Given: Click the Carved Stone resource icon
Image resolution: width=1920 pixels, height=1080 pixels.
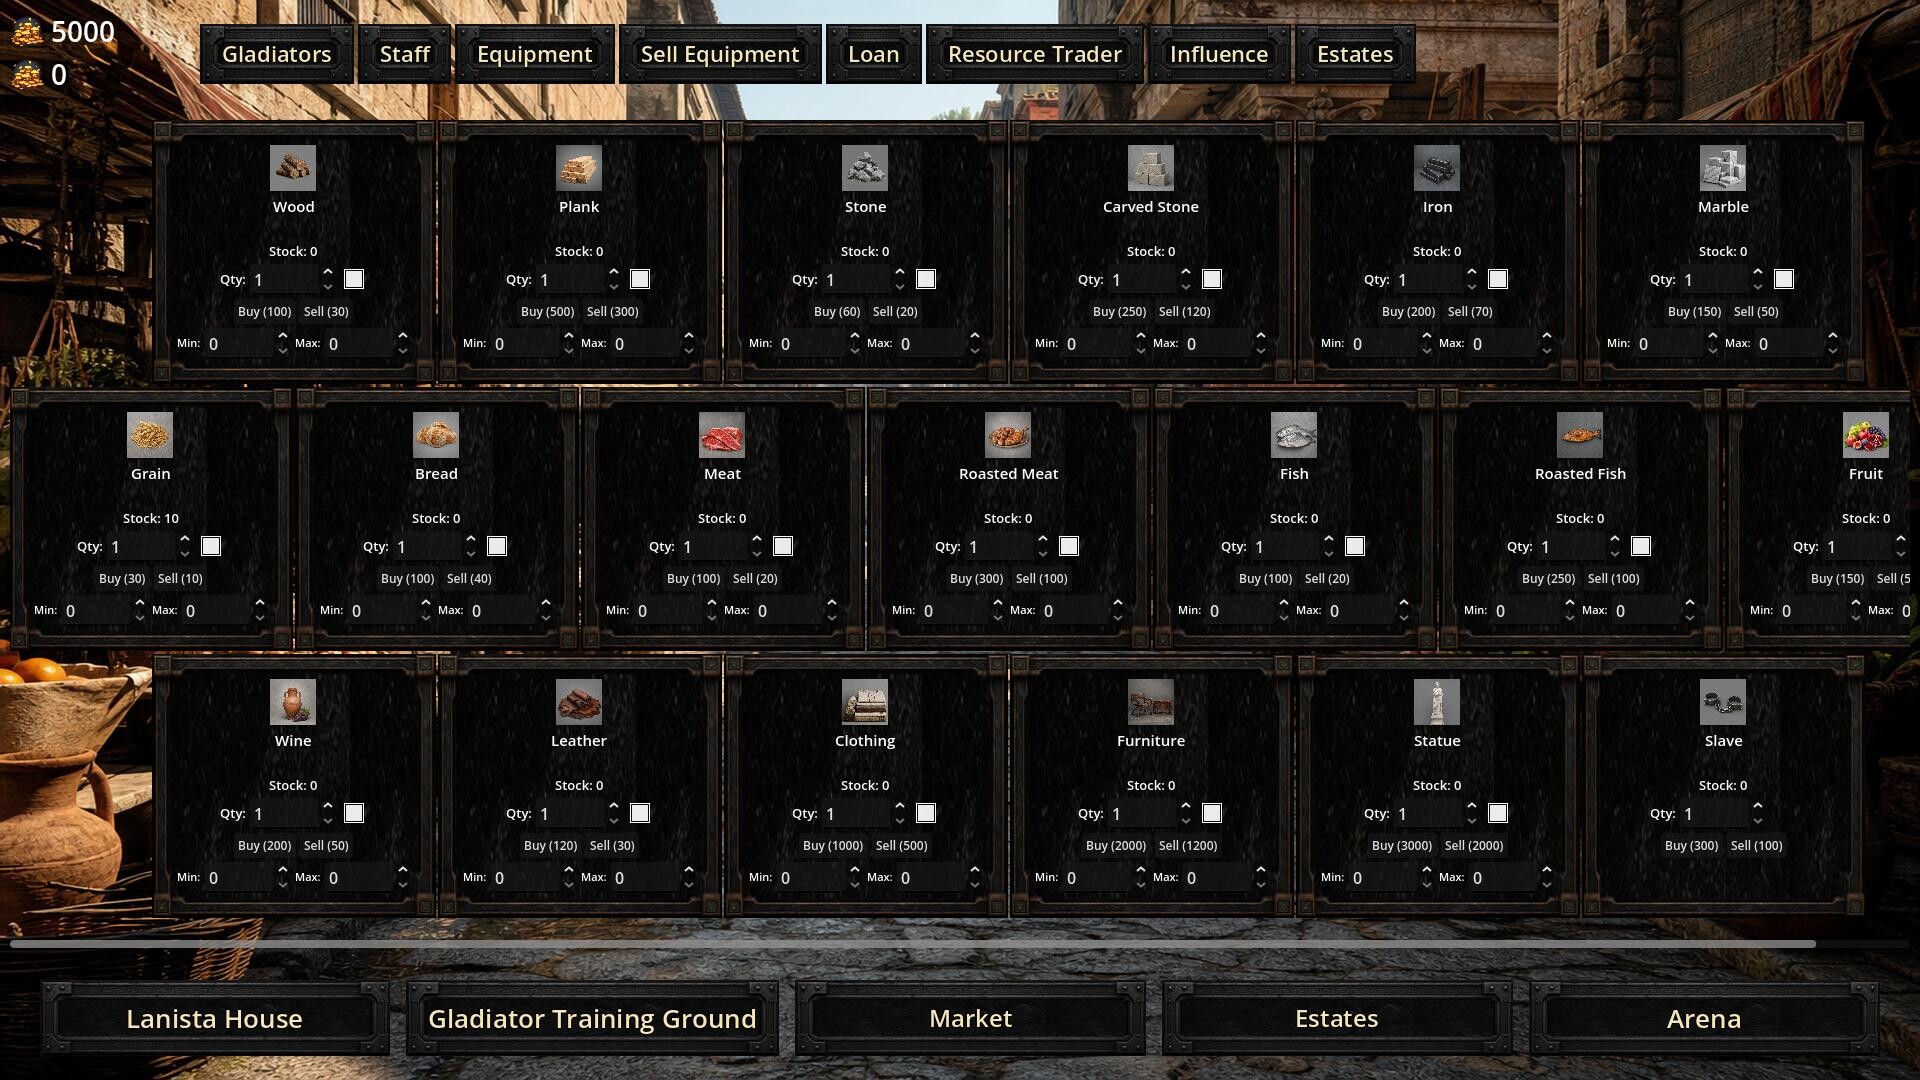Looking at the screenshot, I should click(x=1151, y=168).
